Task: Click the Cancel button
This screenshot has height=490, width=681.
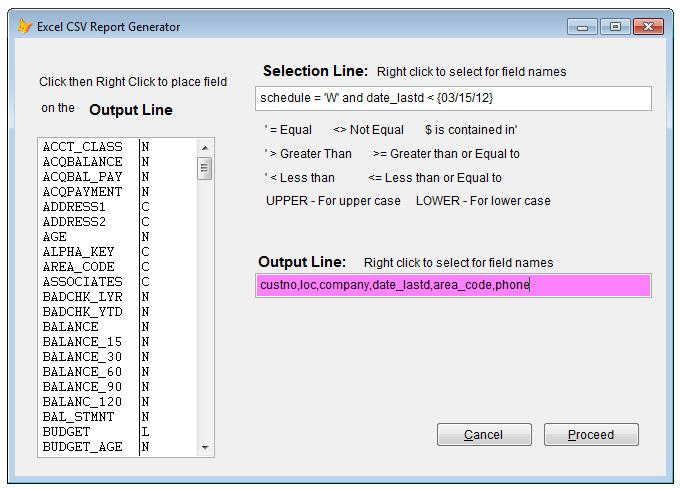Action: tap(484, 434)
